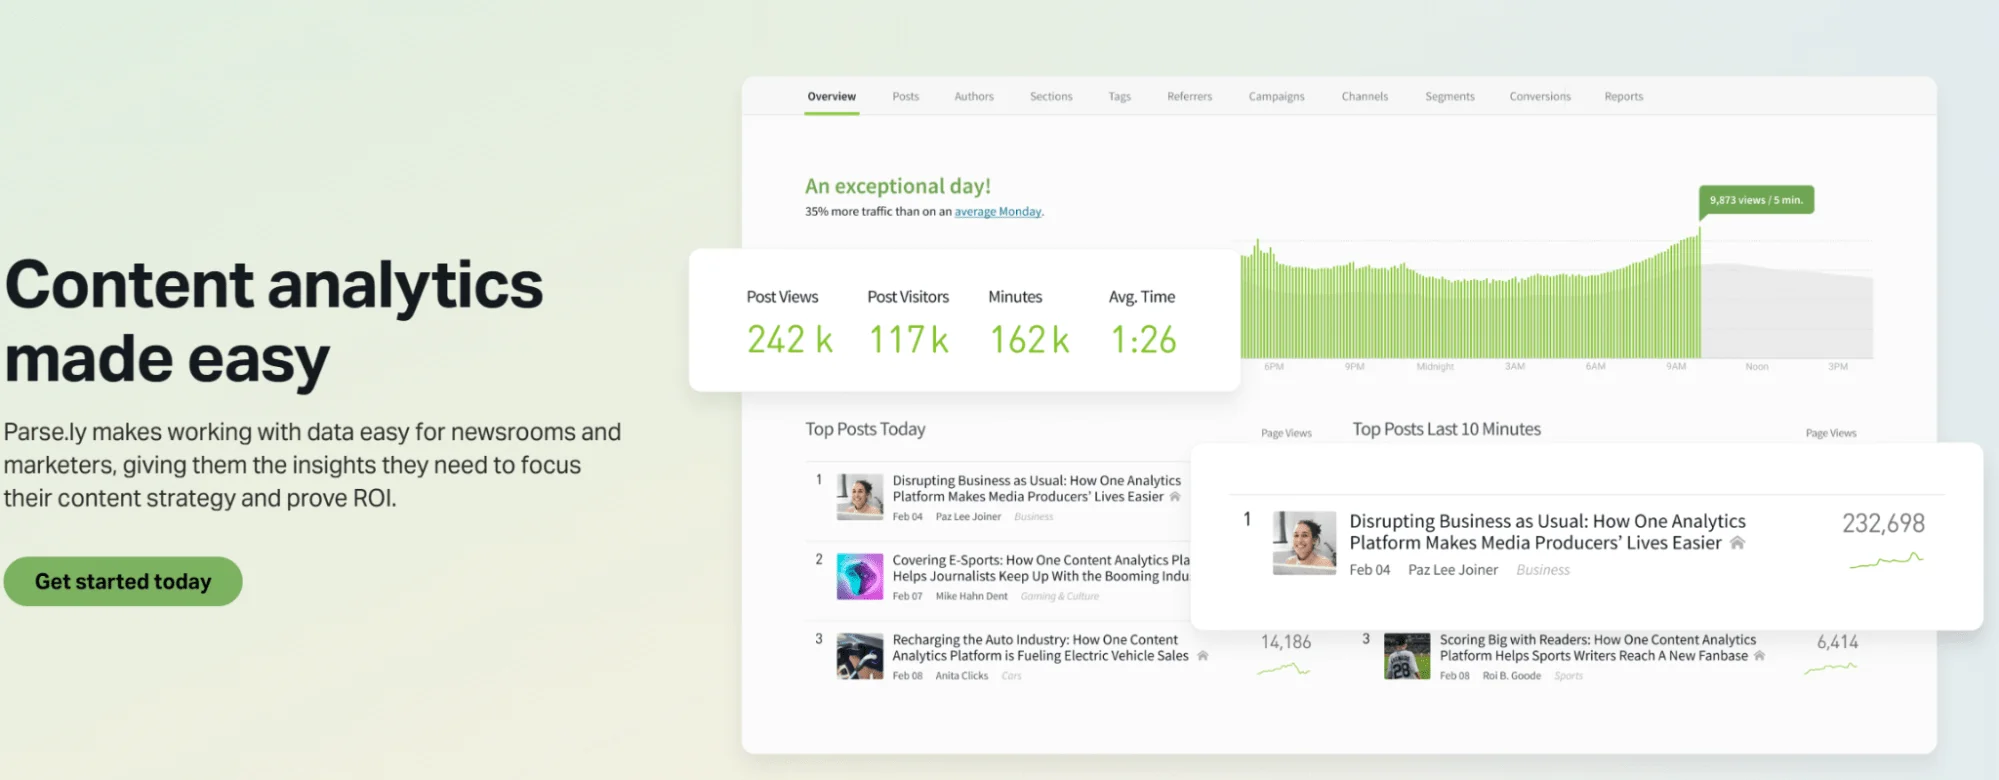Click the An exceptional day! heading
This screenshot has width=1999, height=780.
click(897, 186)
